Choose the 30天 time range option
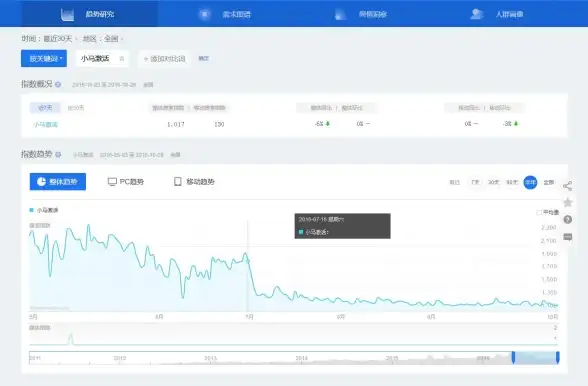 point(494,182)
